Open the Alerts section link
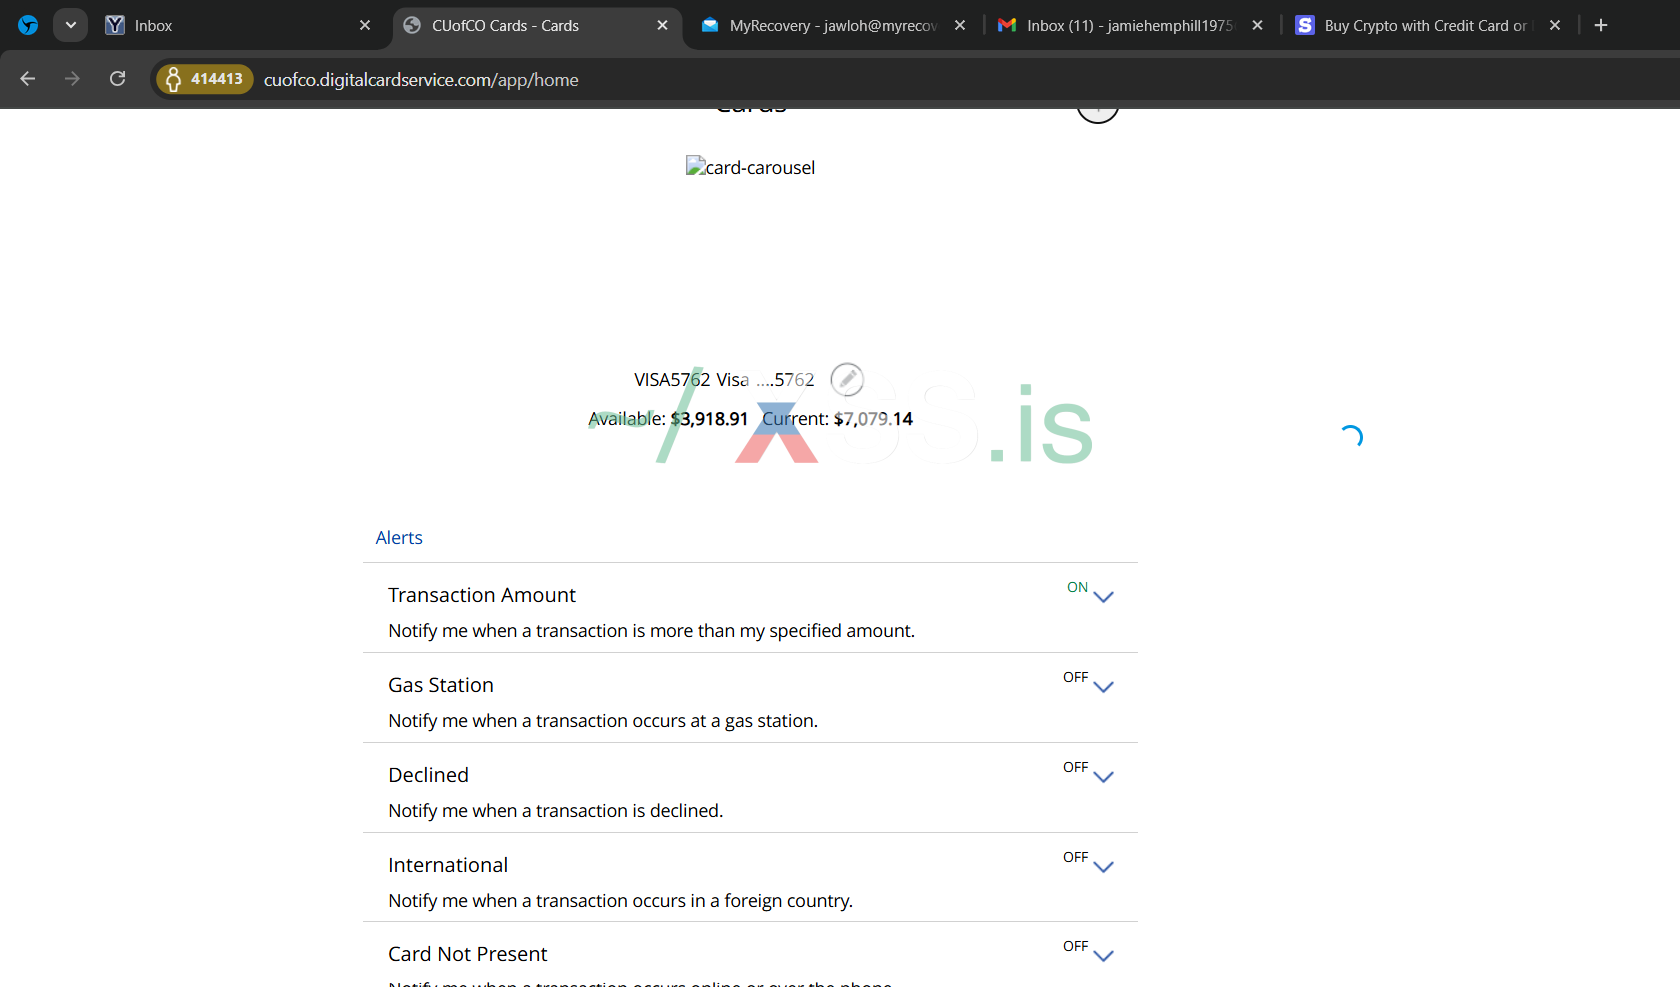 pyautogui.click(x=399, y=537)
